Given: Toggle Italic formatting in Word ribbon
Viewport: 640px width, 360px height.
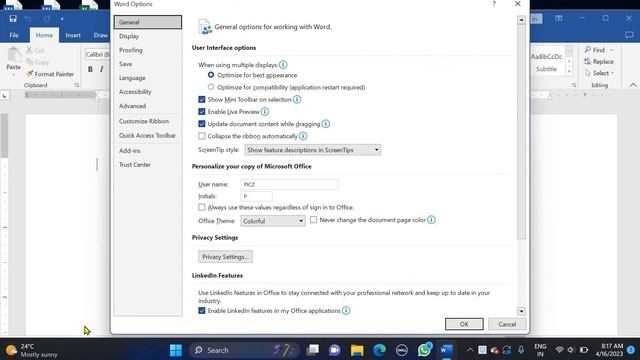Looking at the screenshot, I should click(102, 69).
